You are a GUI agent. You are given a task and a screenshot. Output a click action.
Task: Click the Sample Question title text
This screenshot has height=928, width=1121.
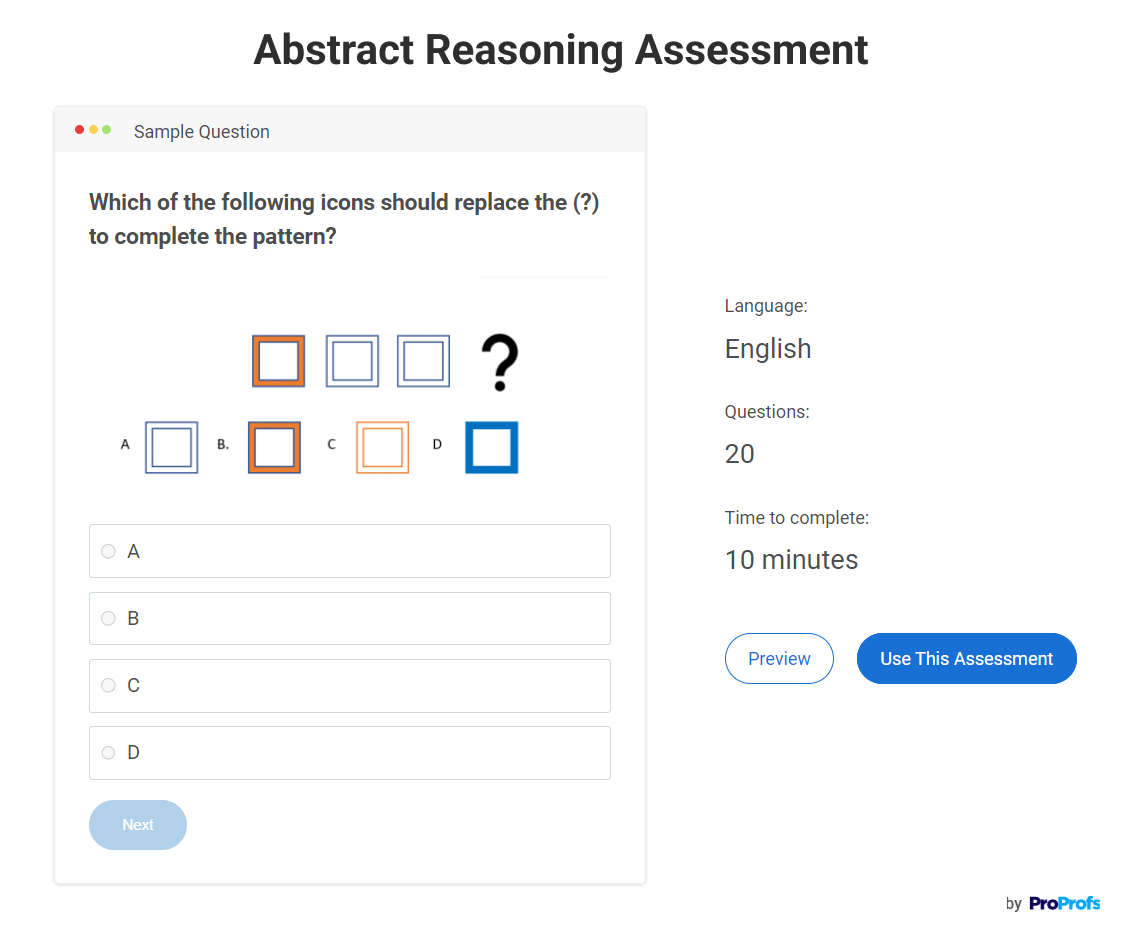click(x=202, y=131)
